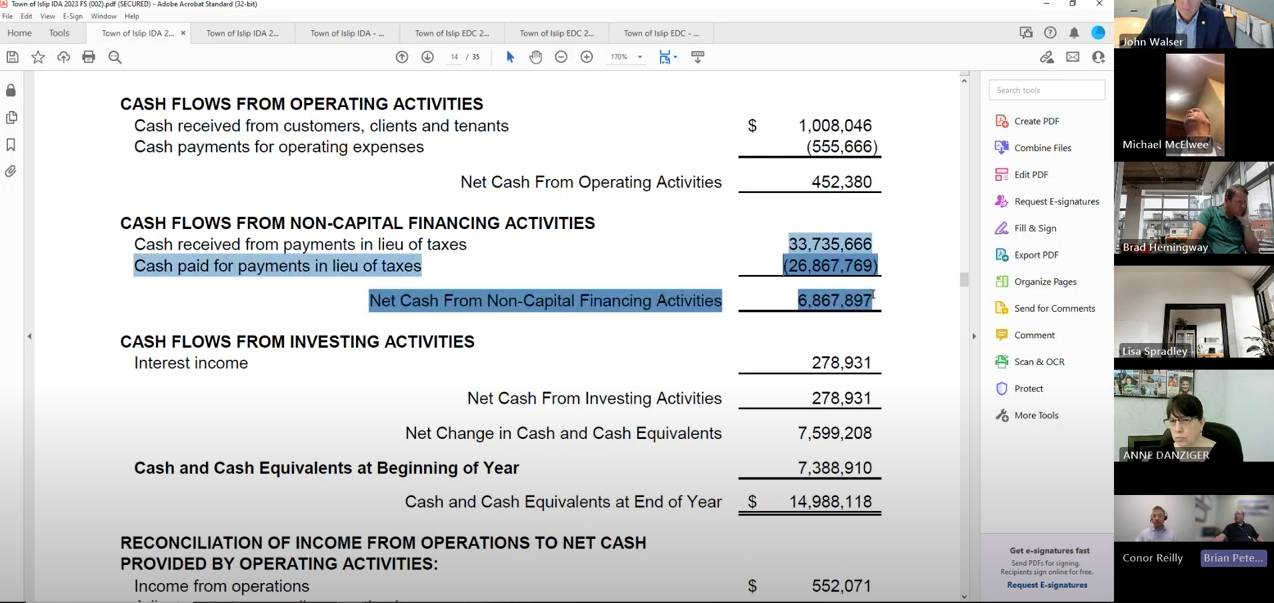Expand the left navigation pane arrow
1274x603 pixels.
(29, 336)
